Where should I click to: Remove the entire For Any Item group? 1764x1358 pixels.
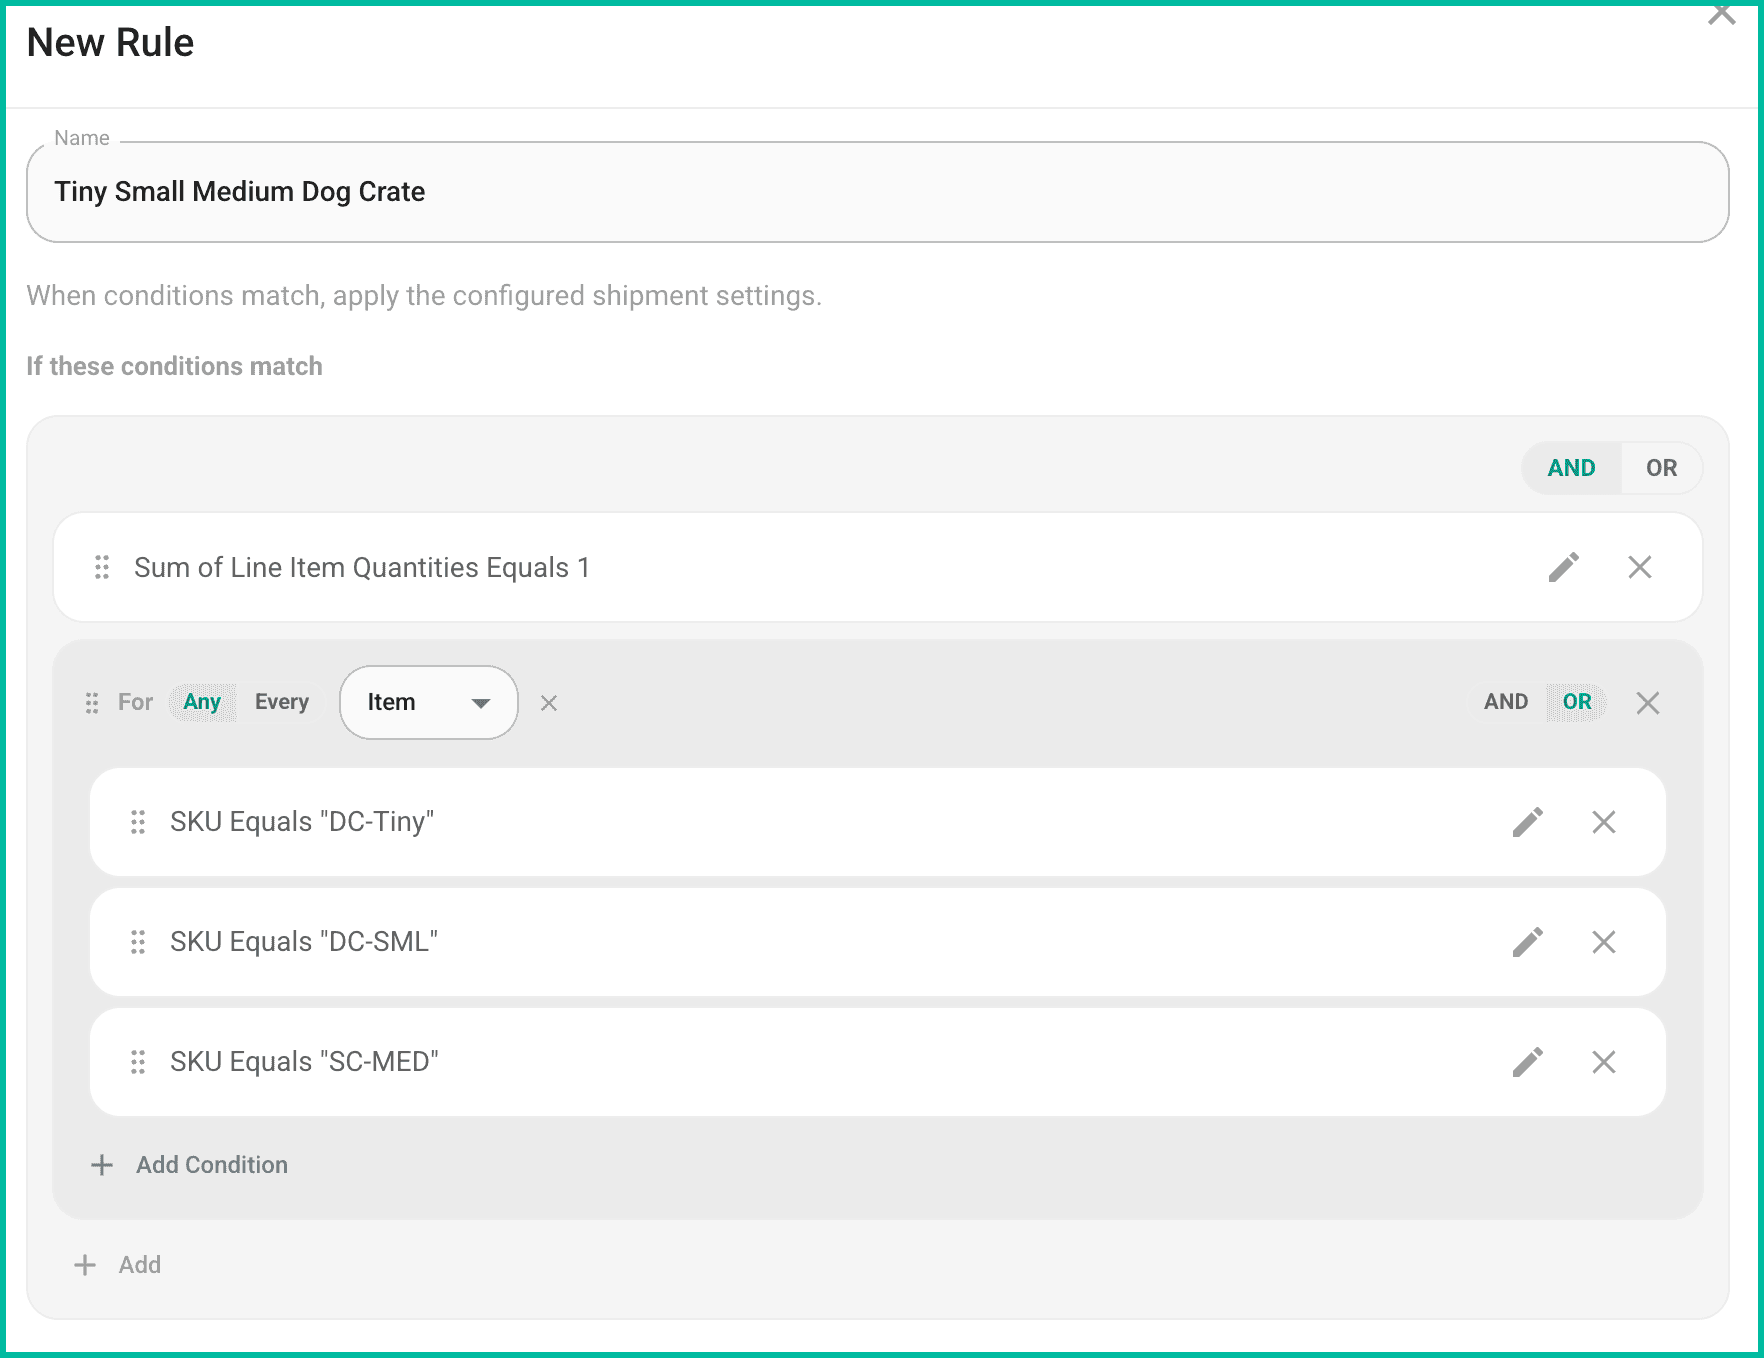click(1648, 703)
